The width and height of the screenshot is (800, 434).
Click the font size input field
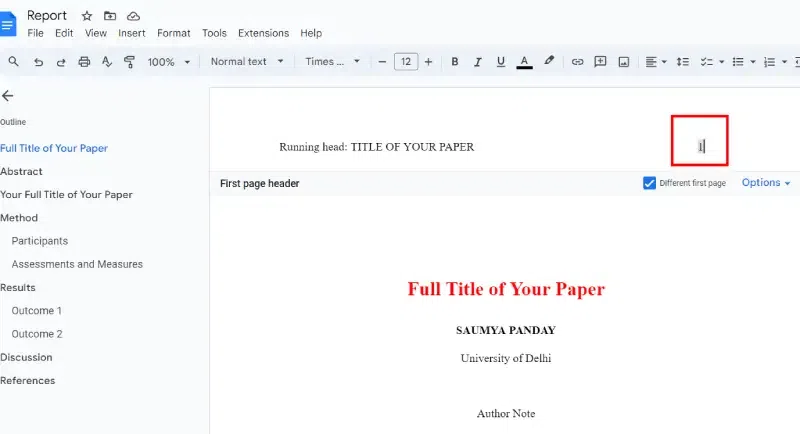pyautogui.click(x=406, y=62)
